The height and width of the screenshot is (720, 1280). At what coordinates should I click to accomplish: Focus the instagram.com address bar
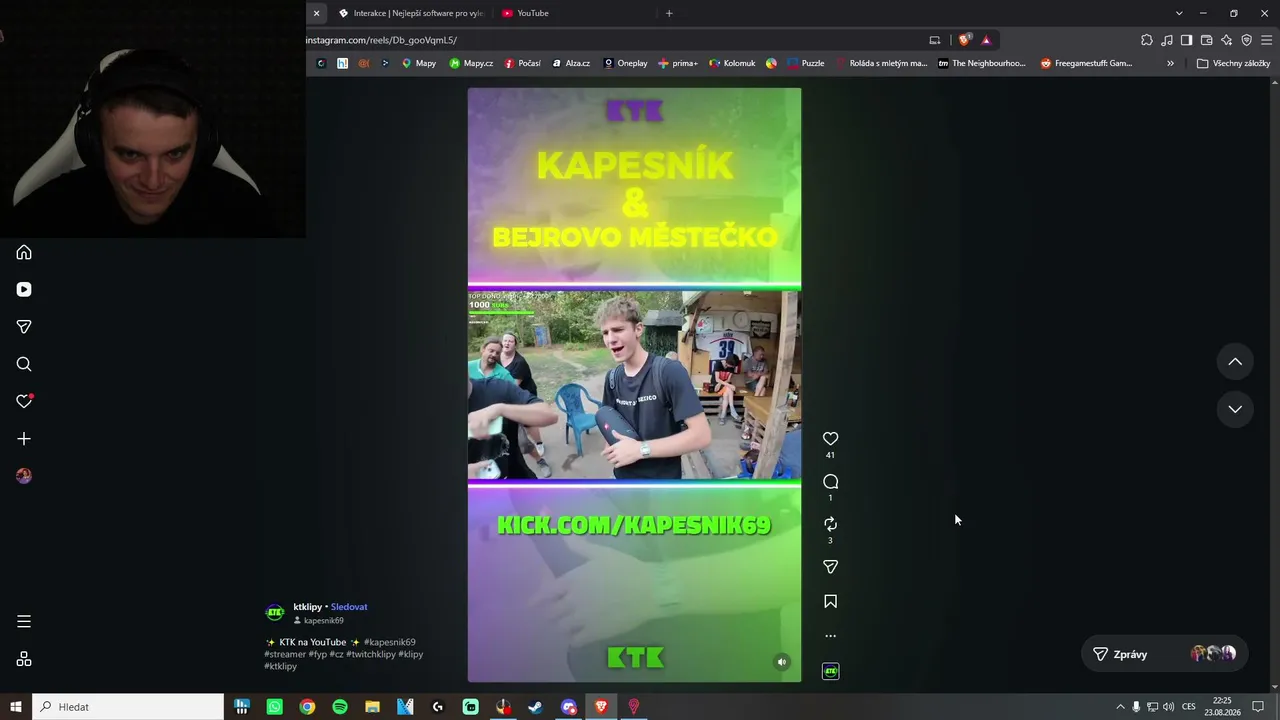pyautogui.click(x=610, y=40)
